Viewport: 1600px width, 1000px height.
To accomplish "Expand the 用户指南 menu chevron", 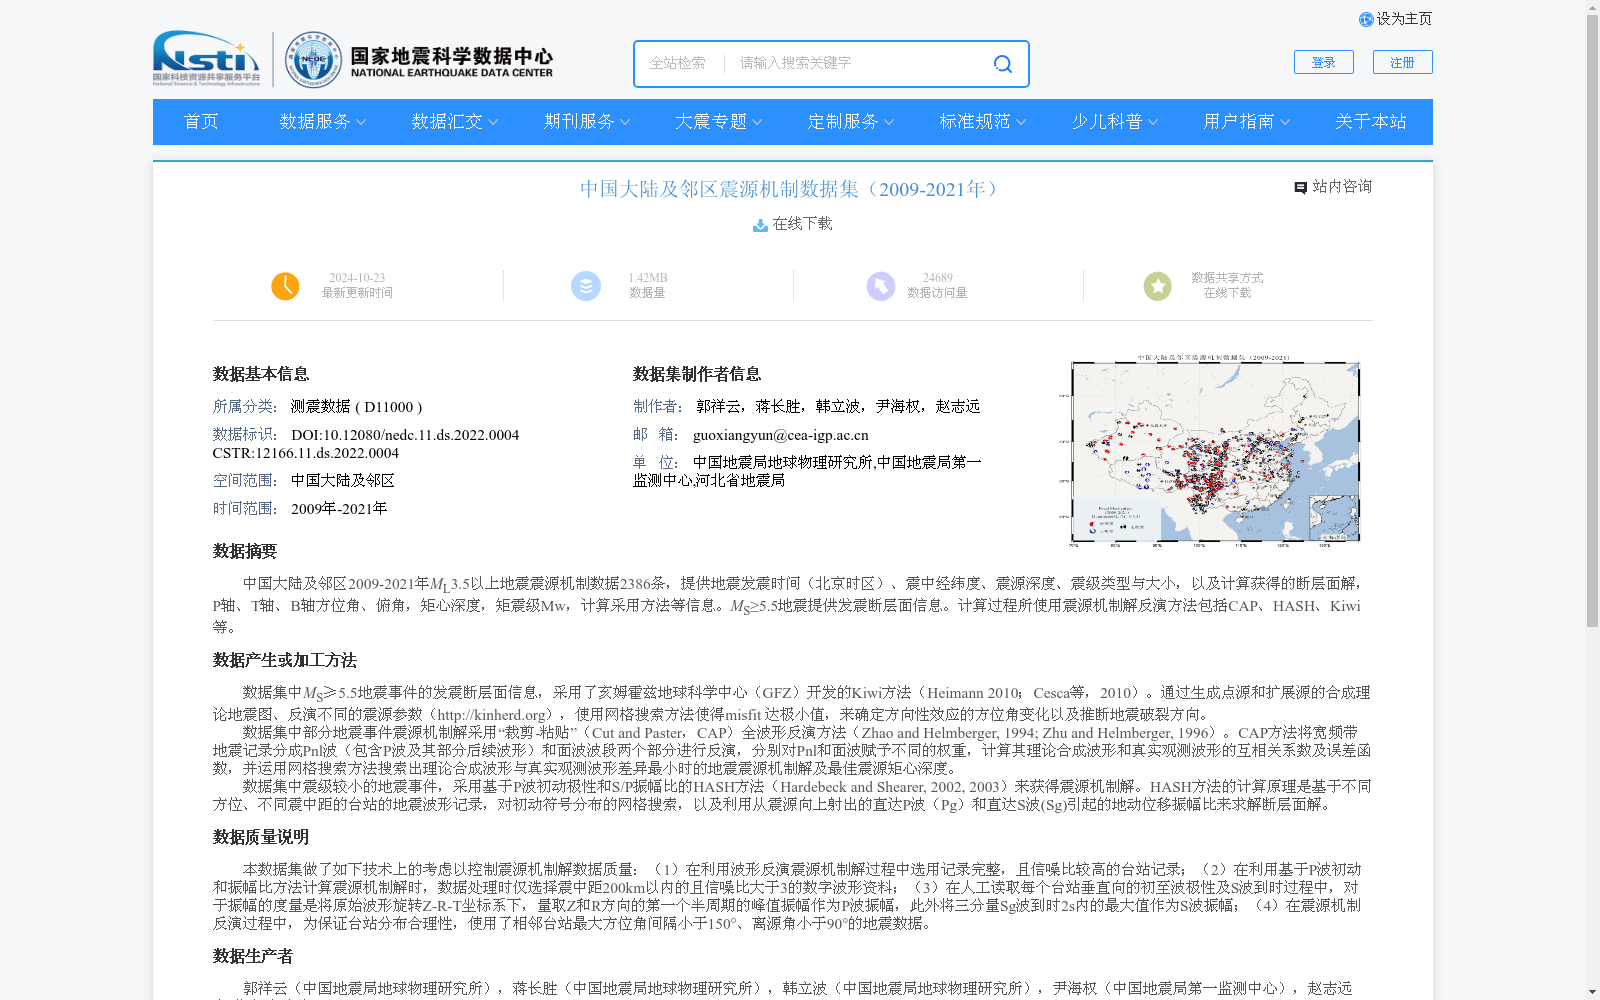I will 1285,122.
